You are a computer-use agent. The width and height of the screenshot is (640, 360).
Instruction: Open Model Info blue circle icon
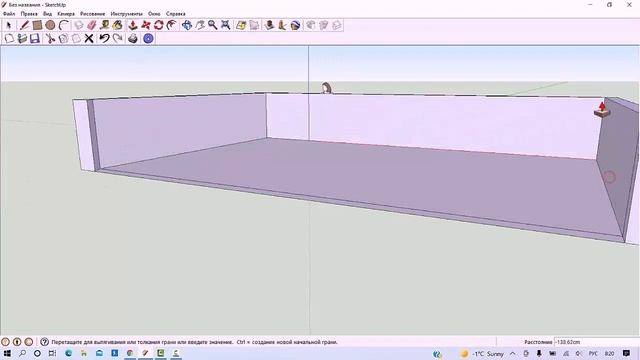tap(149, 38)
